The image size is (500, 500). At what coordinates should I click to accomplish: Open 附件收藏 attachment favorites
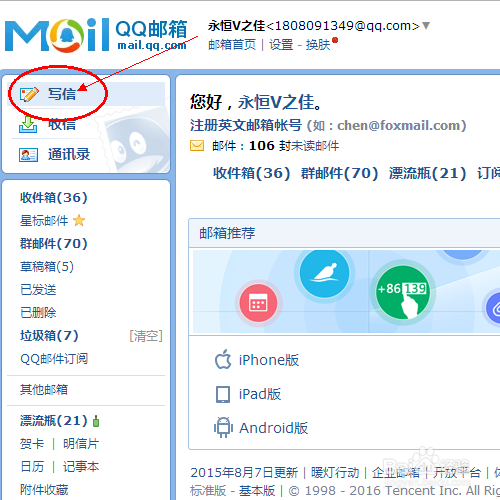click(x=44, y=490)
